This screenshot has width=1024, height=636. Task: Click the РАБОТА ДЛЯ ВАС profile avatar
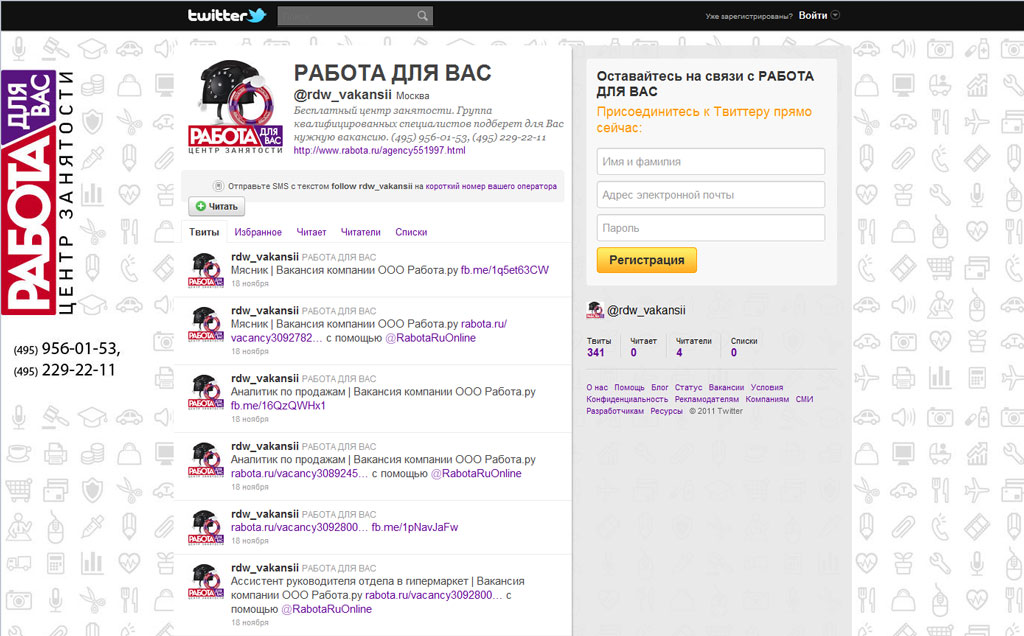coord(234,105)
